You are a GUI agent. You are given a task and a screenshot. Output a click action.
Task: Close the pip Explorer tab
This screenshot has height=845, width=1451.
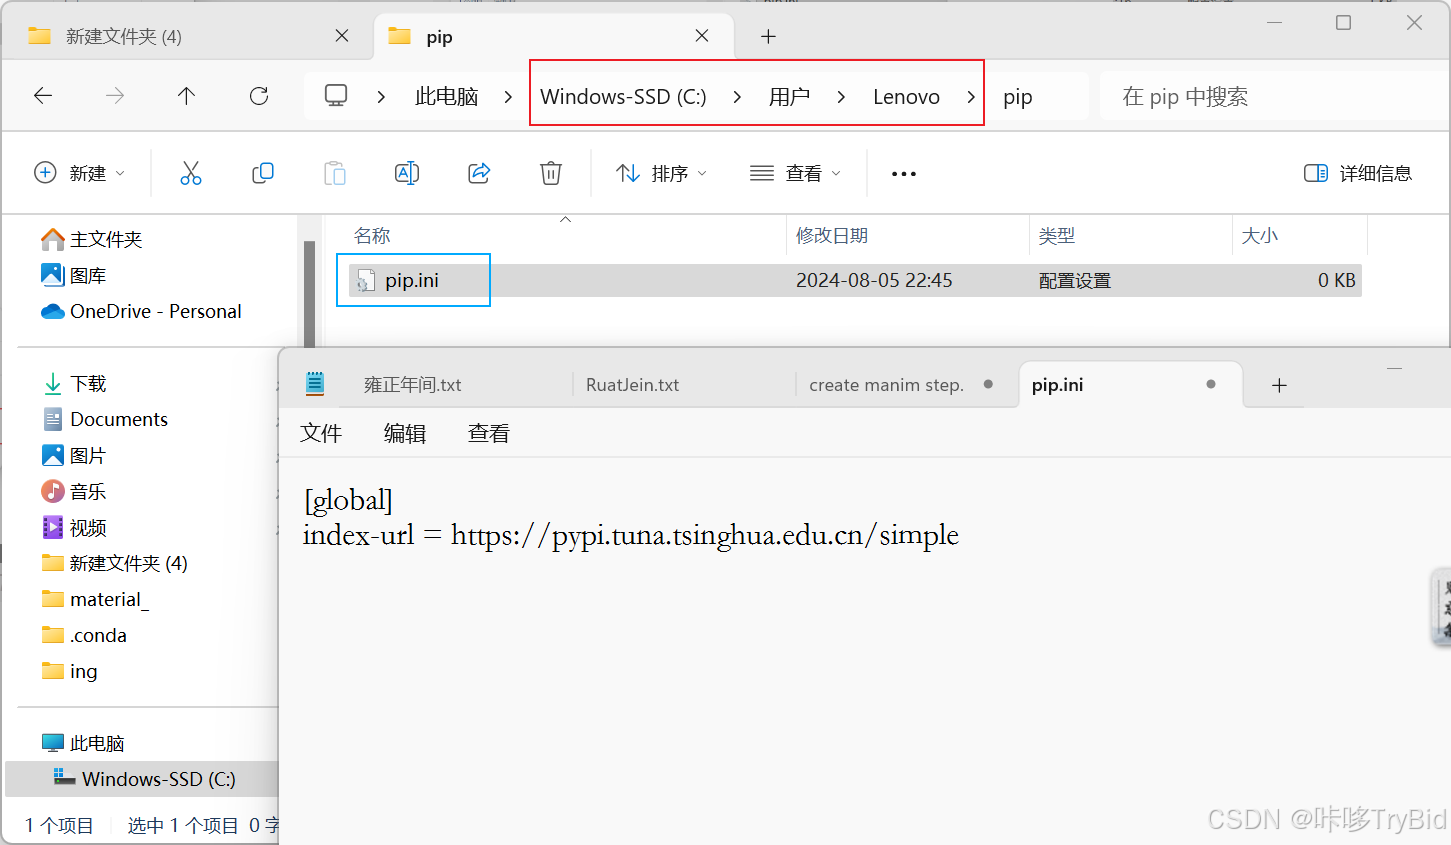coord(702,36)
